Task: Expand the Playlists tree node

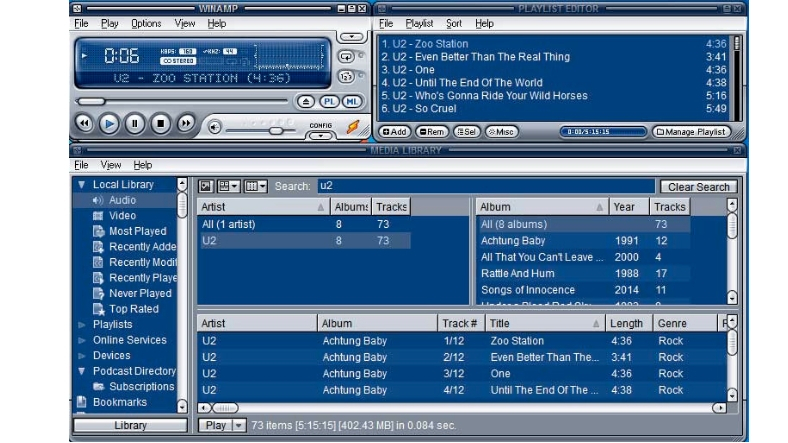Action: 82,325
